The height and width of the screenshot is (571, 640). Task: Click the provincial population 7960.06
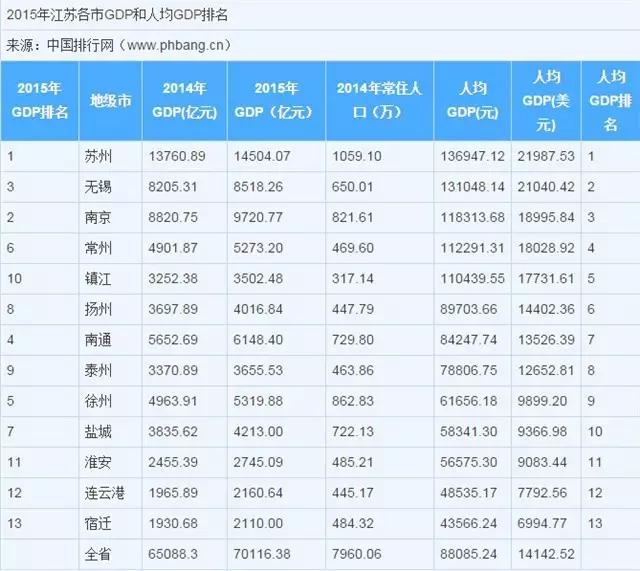click(357, 554)
